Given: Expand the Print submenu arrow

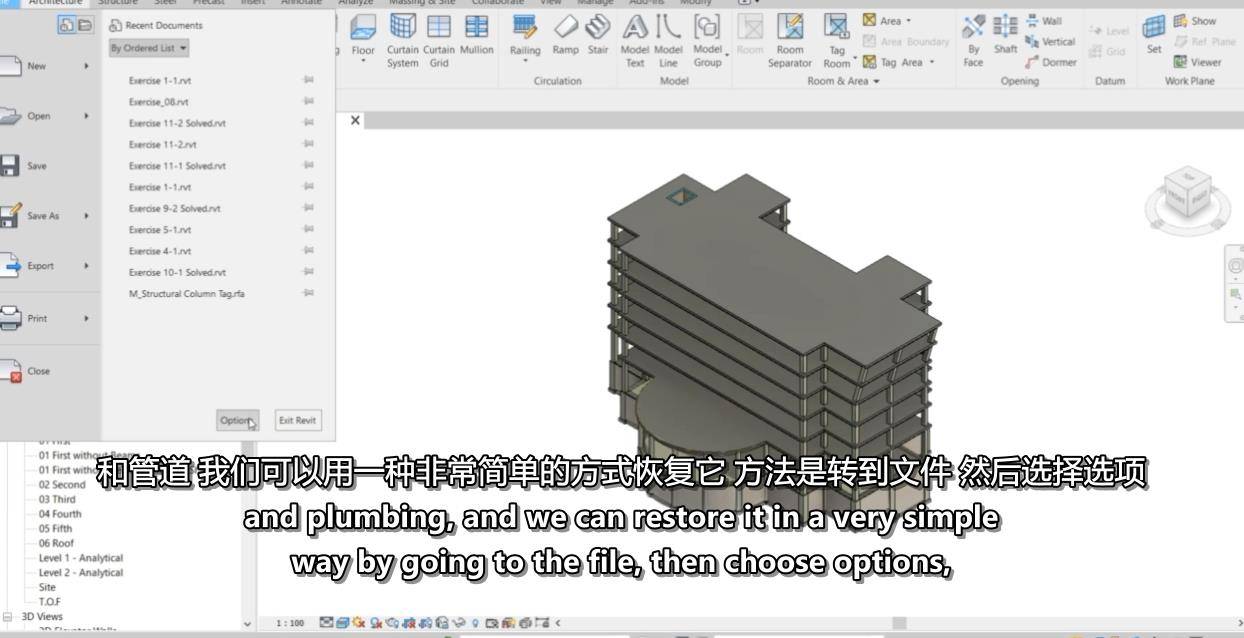Looking at the screenshot, I should [86, 318].
